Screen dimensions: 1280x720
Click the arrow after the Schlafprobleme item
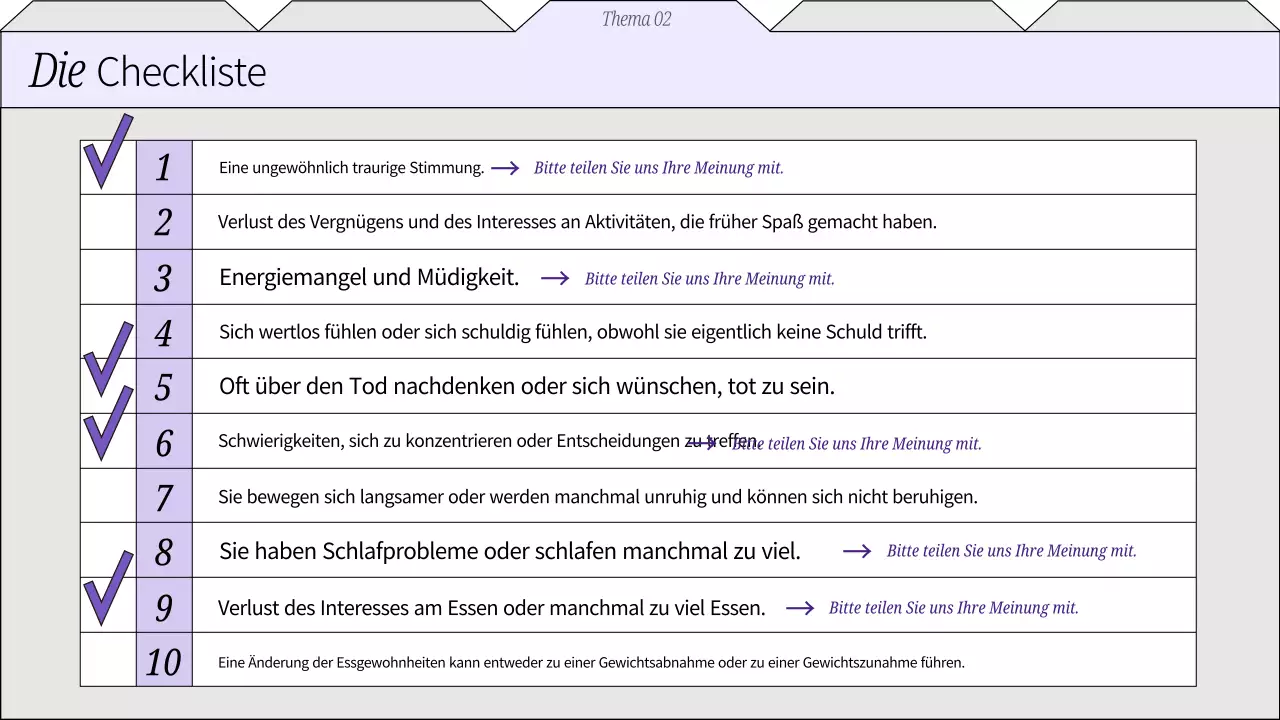point(858,550)
